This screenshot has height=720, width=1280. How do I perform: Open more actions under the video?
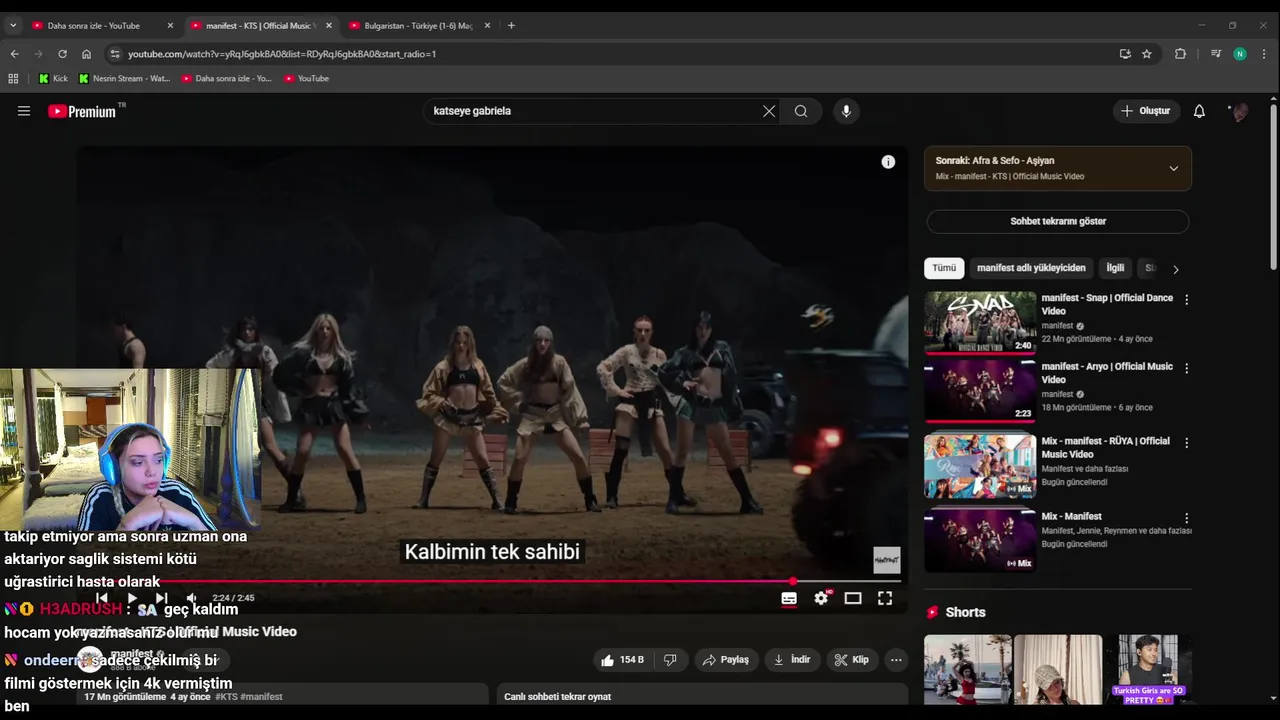(x=896, y=660)
